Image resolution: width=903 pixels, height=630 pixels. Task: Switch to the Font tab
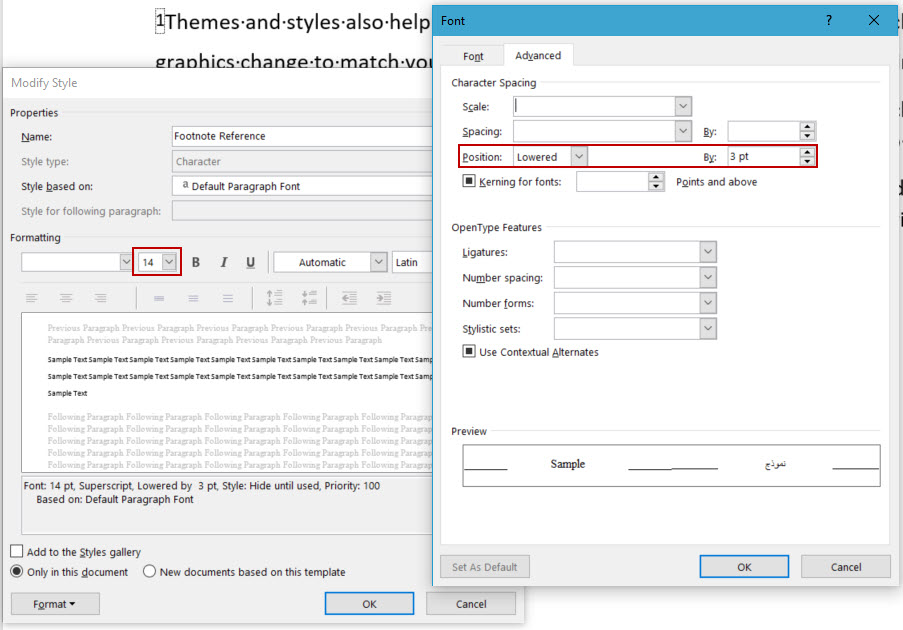(x=473, y=56)
